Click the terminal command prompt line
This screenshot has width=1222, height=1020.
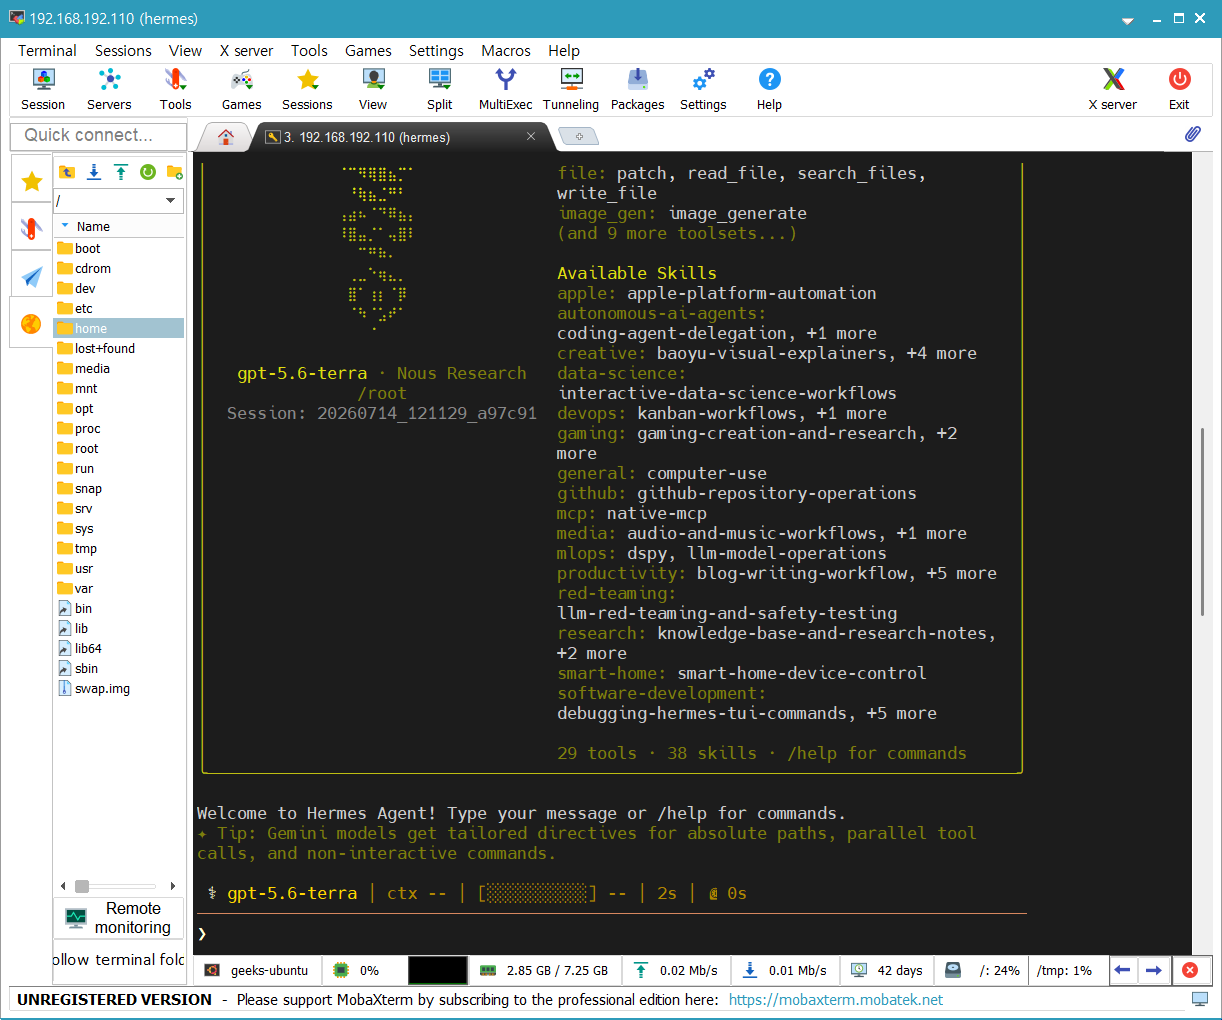pyautogui.click(x=610, y=934)
